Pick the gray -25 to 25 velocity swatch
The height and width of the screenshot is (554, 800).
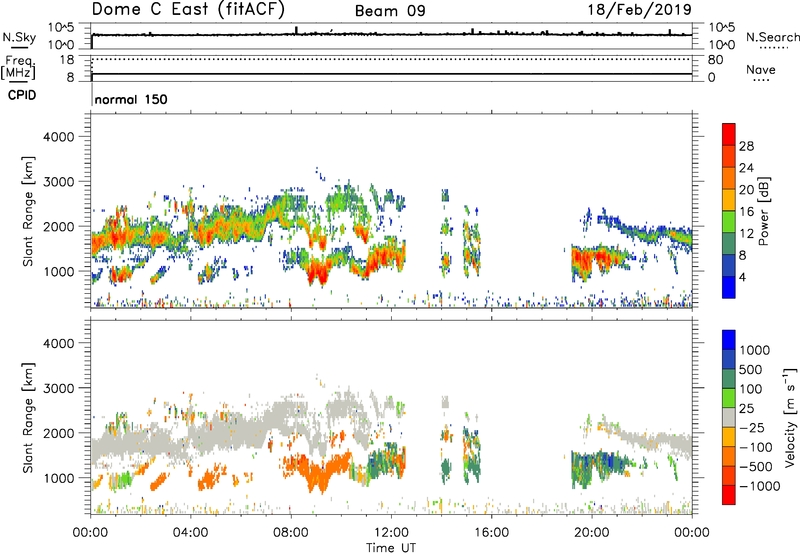point(729,418)
